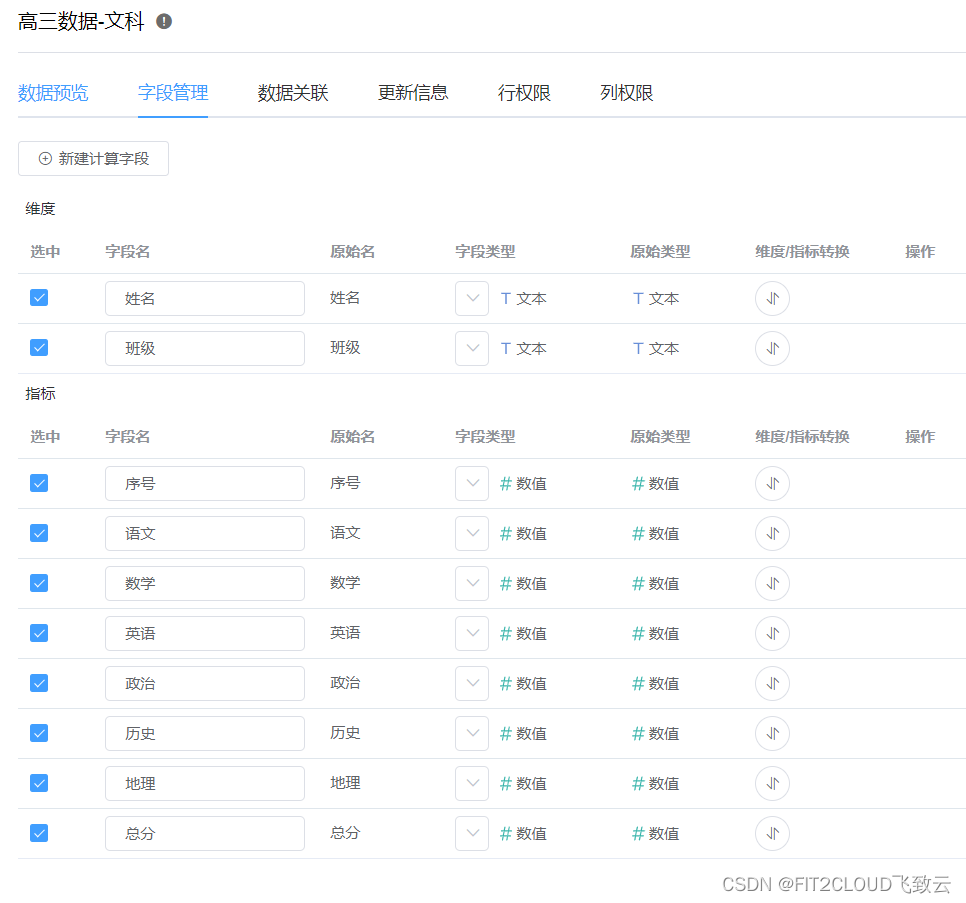
Task: Toggle the 序号 field checkbox
Action: 39,484
